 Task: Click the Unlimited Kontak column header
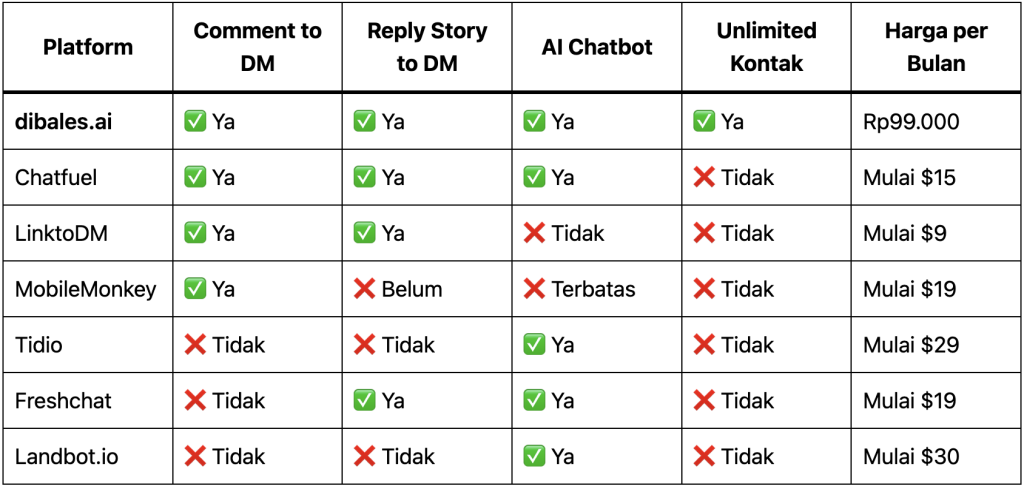[x=766, y=47]
